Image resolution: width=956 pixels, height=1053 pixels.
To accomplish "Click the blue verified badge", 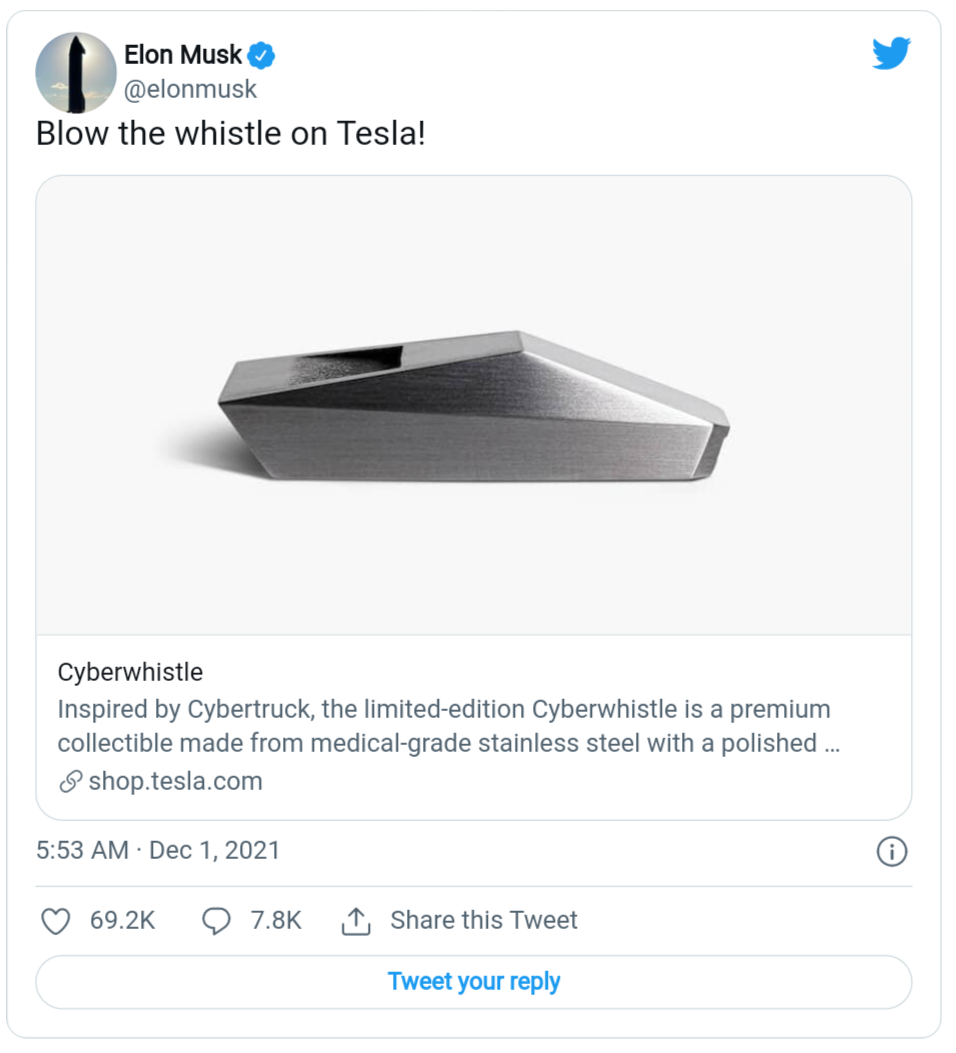I will [x=262, y=55].
